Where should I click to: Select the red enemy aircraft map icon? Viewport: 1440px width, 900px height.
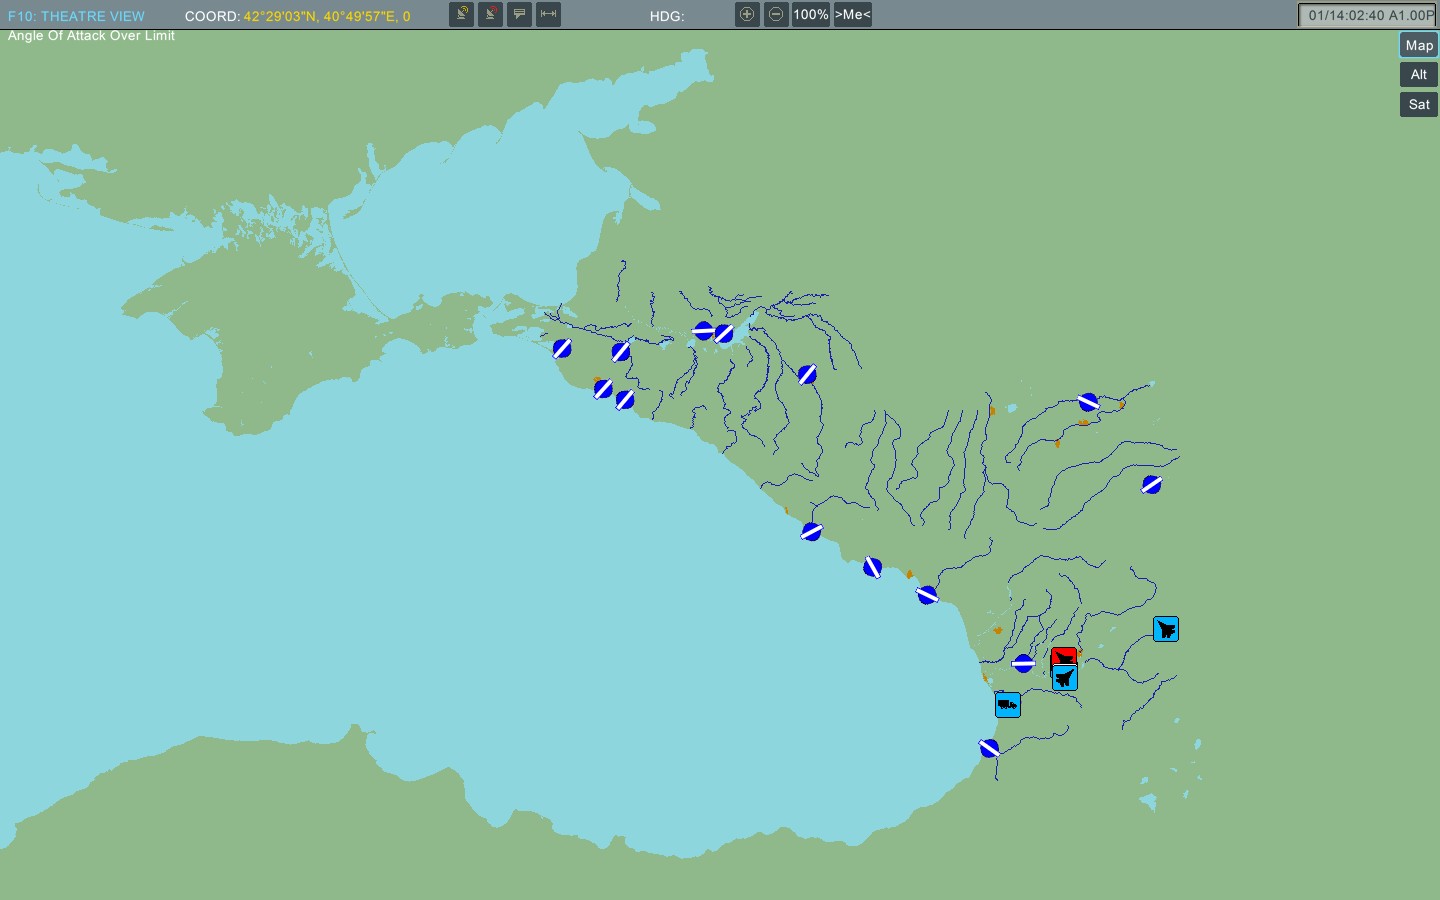1063,657
